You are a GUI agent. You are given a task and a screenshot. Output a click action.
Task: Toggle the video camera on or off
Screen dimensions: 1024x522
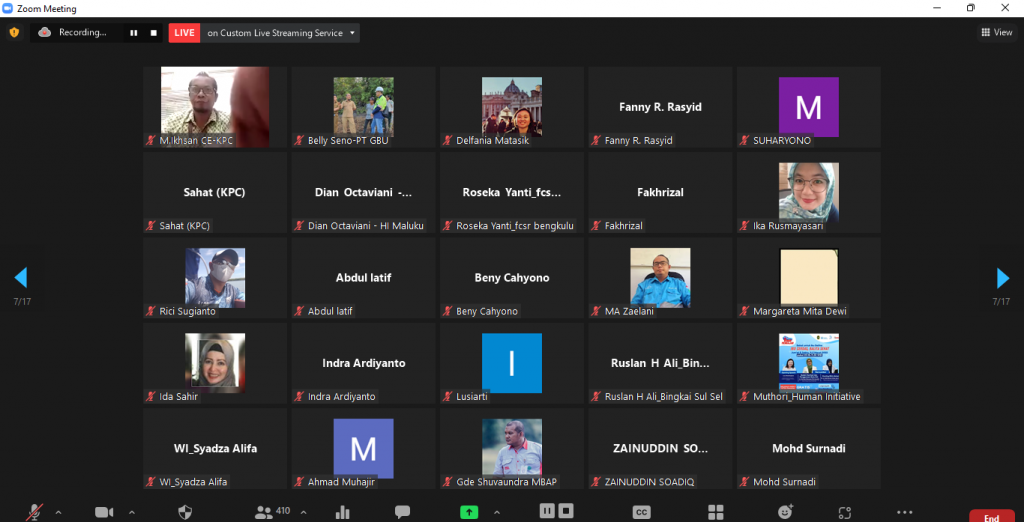point(104,512)
